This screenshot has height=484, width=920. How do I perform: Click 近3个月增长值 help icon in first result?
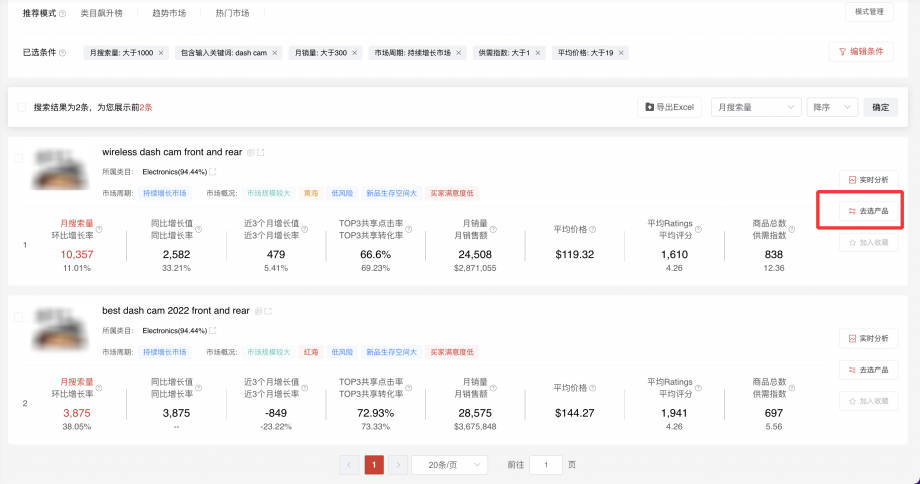tap(305, 229)
